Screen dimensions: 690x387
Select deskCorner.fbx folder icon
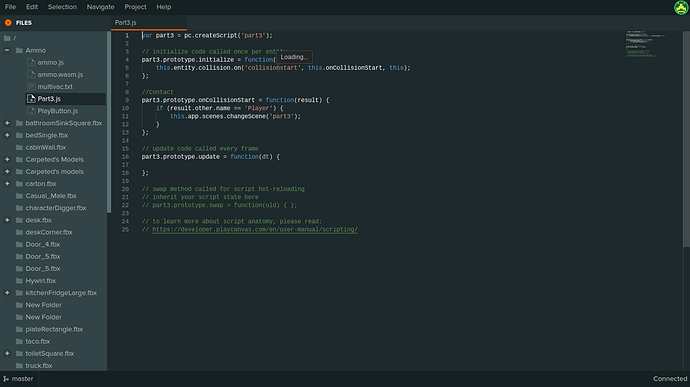point(19,232)
